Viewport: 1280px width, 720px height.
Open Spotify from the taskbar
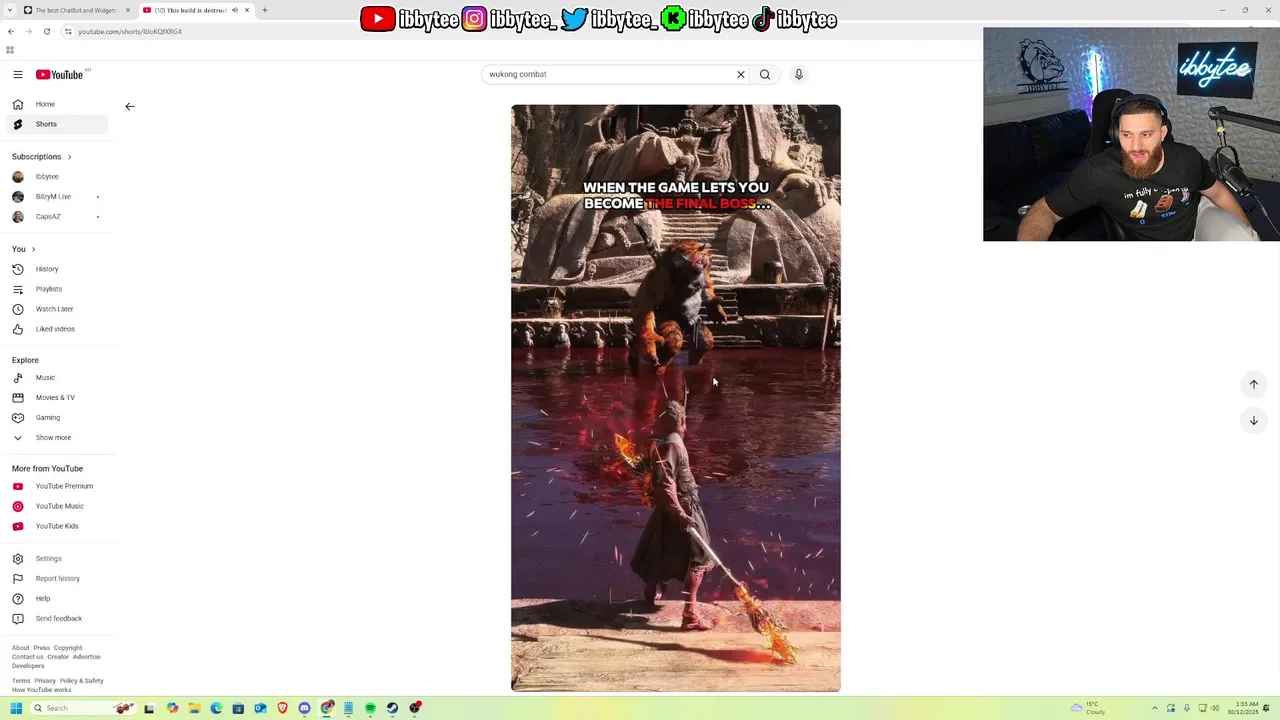pyautogui.click(x=370, y=708)
